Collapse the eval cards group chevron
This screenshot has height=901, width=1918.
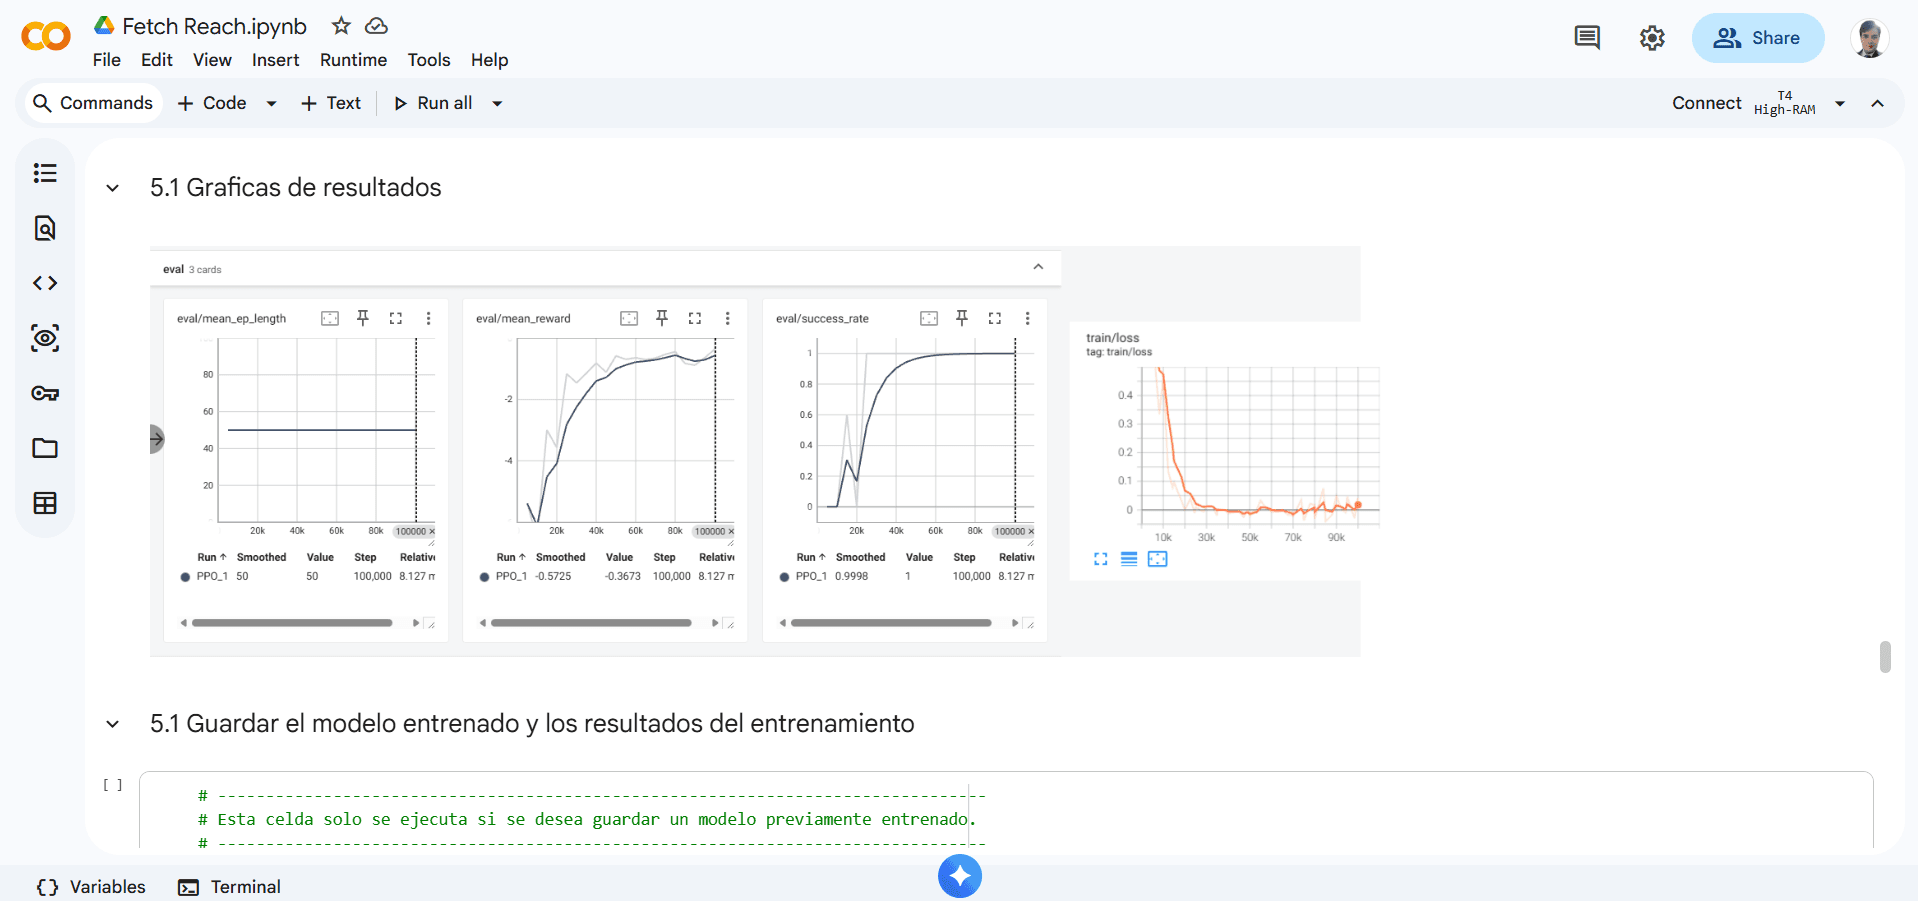coord(1038,267)
